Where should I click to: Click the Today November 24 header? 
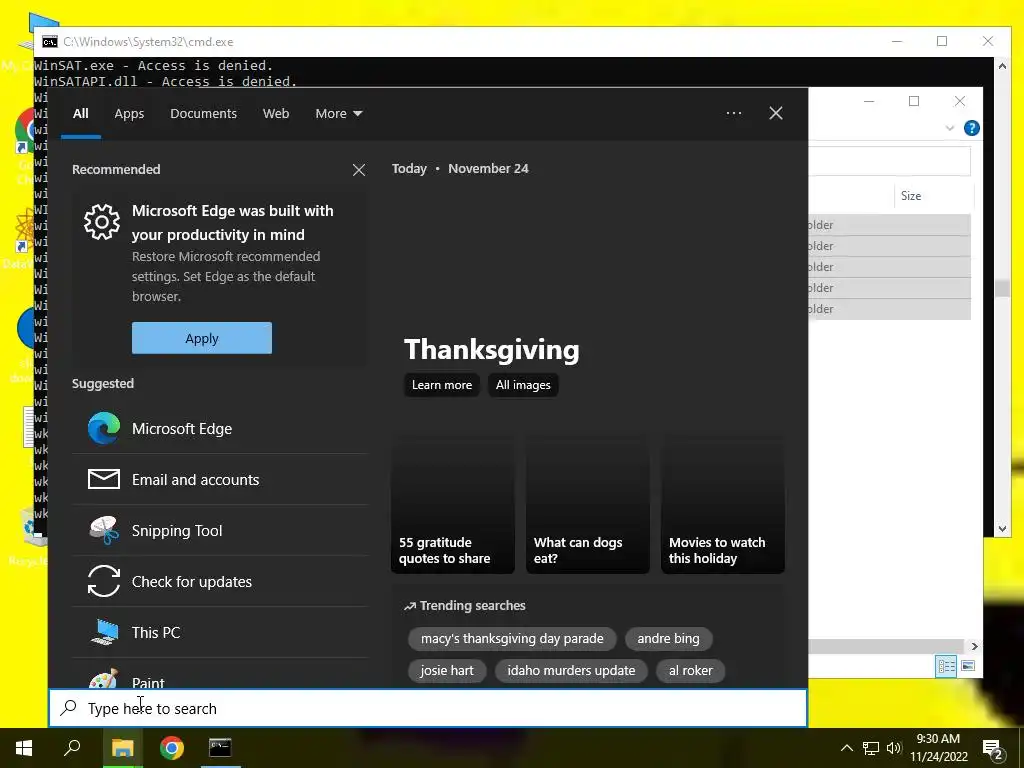[x=460, y=168]
